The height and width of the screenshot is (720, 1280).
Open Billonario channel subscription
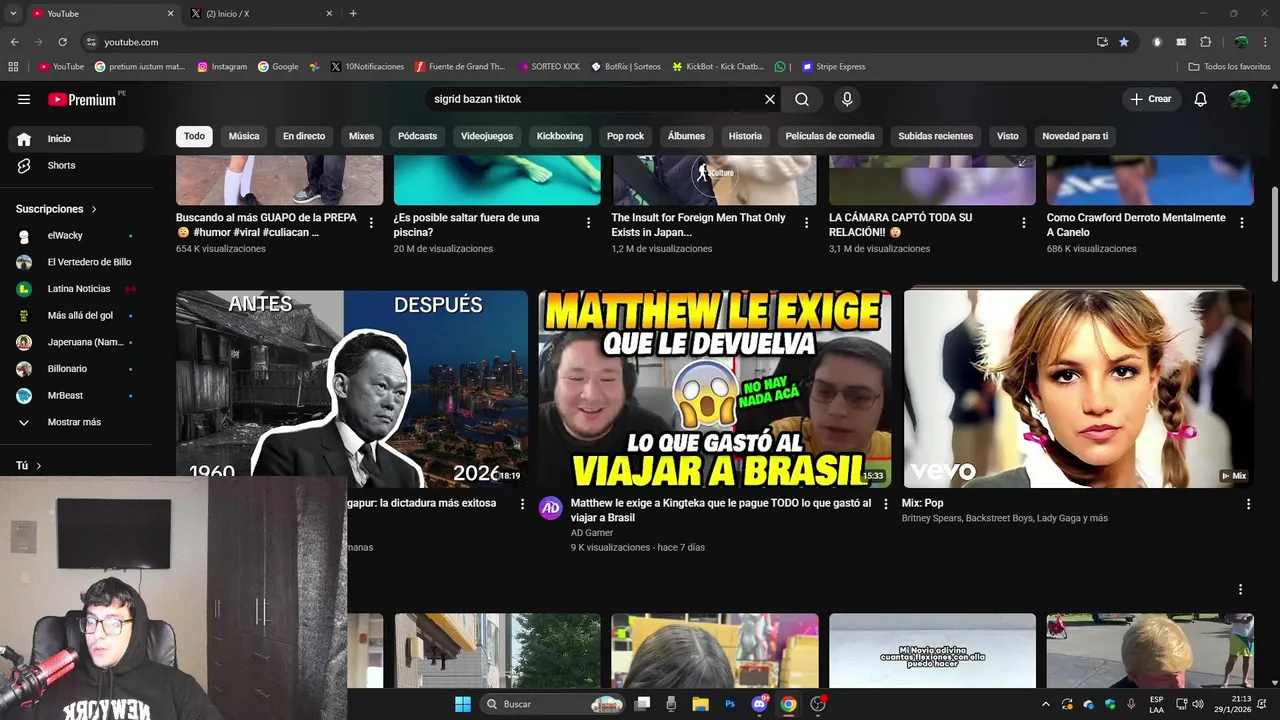pos(76,369)
